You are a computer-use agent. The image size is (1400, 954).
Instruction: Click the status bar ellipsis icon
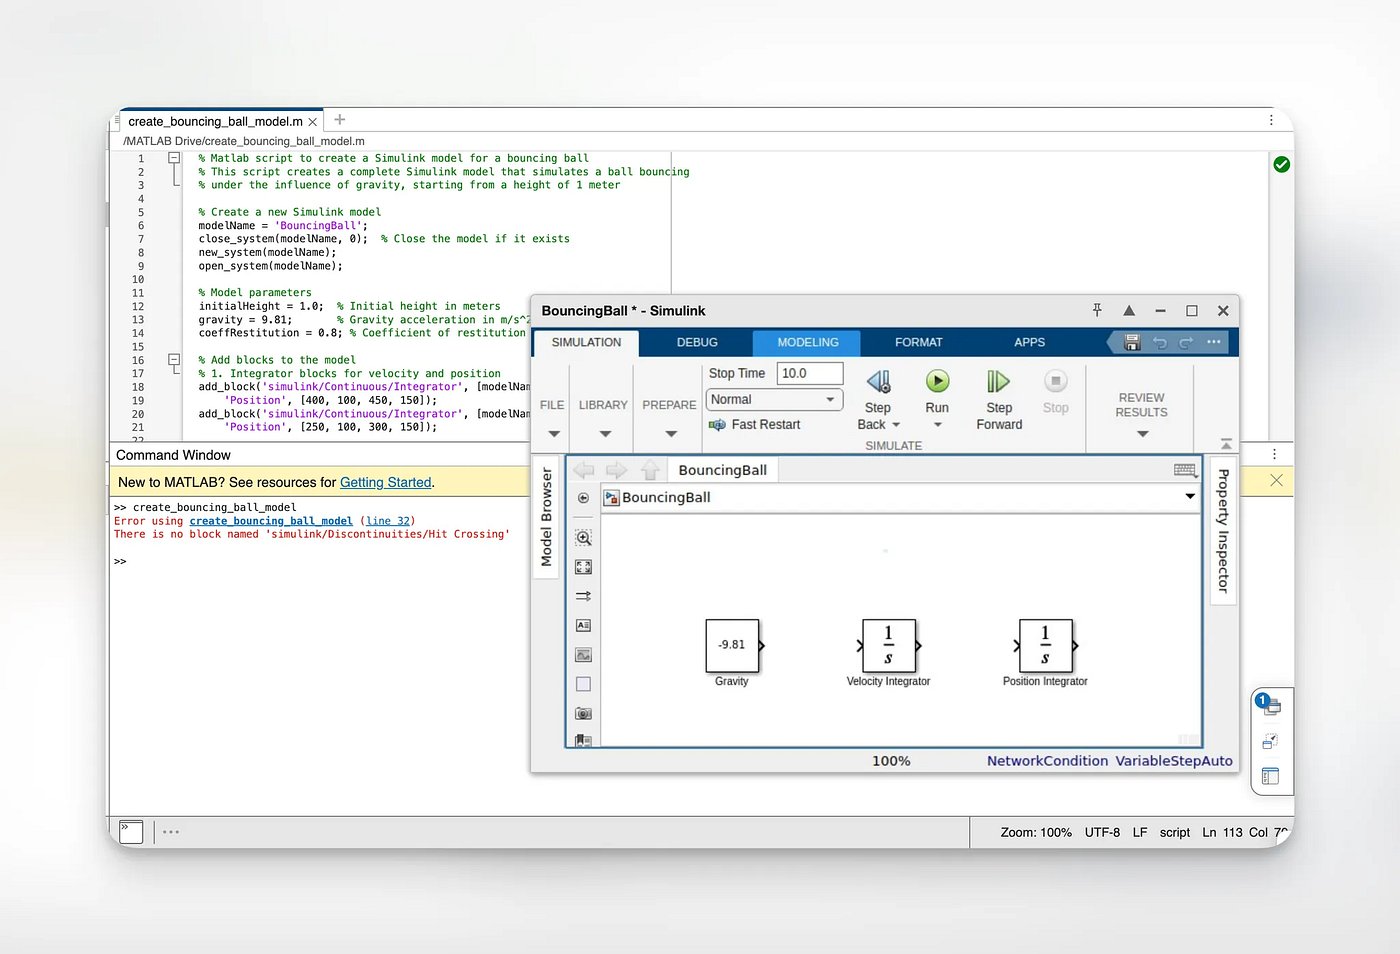171,832
